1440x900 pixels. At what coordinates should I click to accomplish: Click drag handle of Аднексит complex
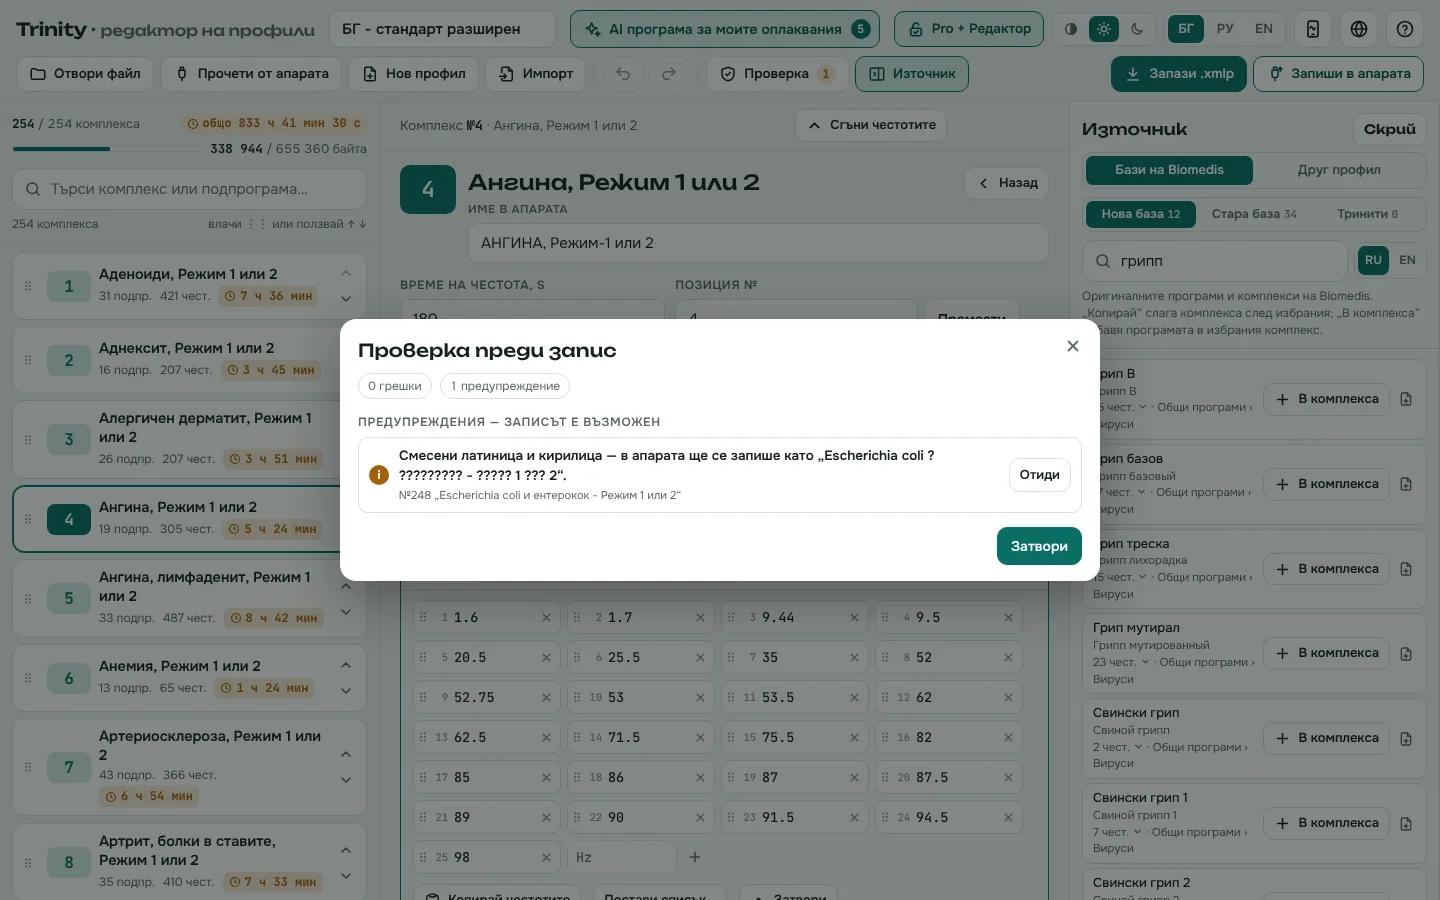[28, 360]
